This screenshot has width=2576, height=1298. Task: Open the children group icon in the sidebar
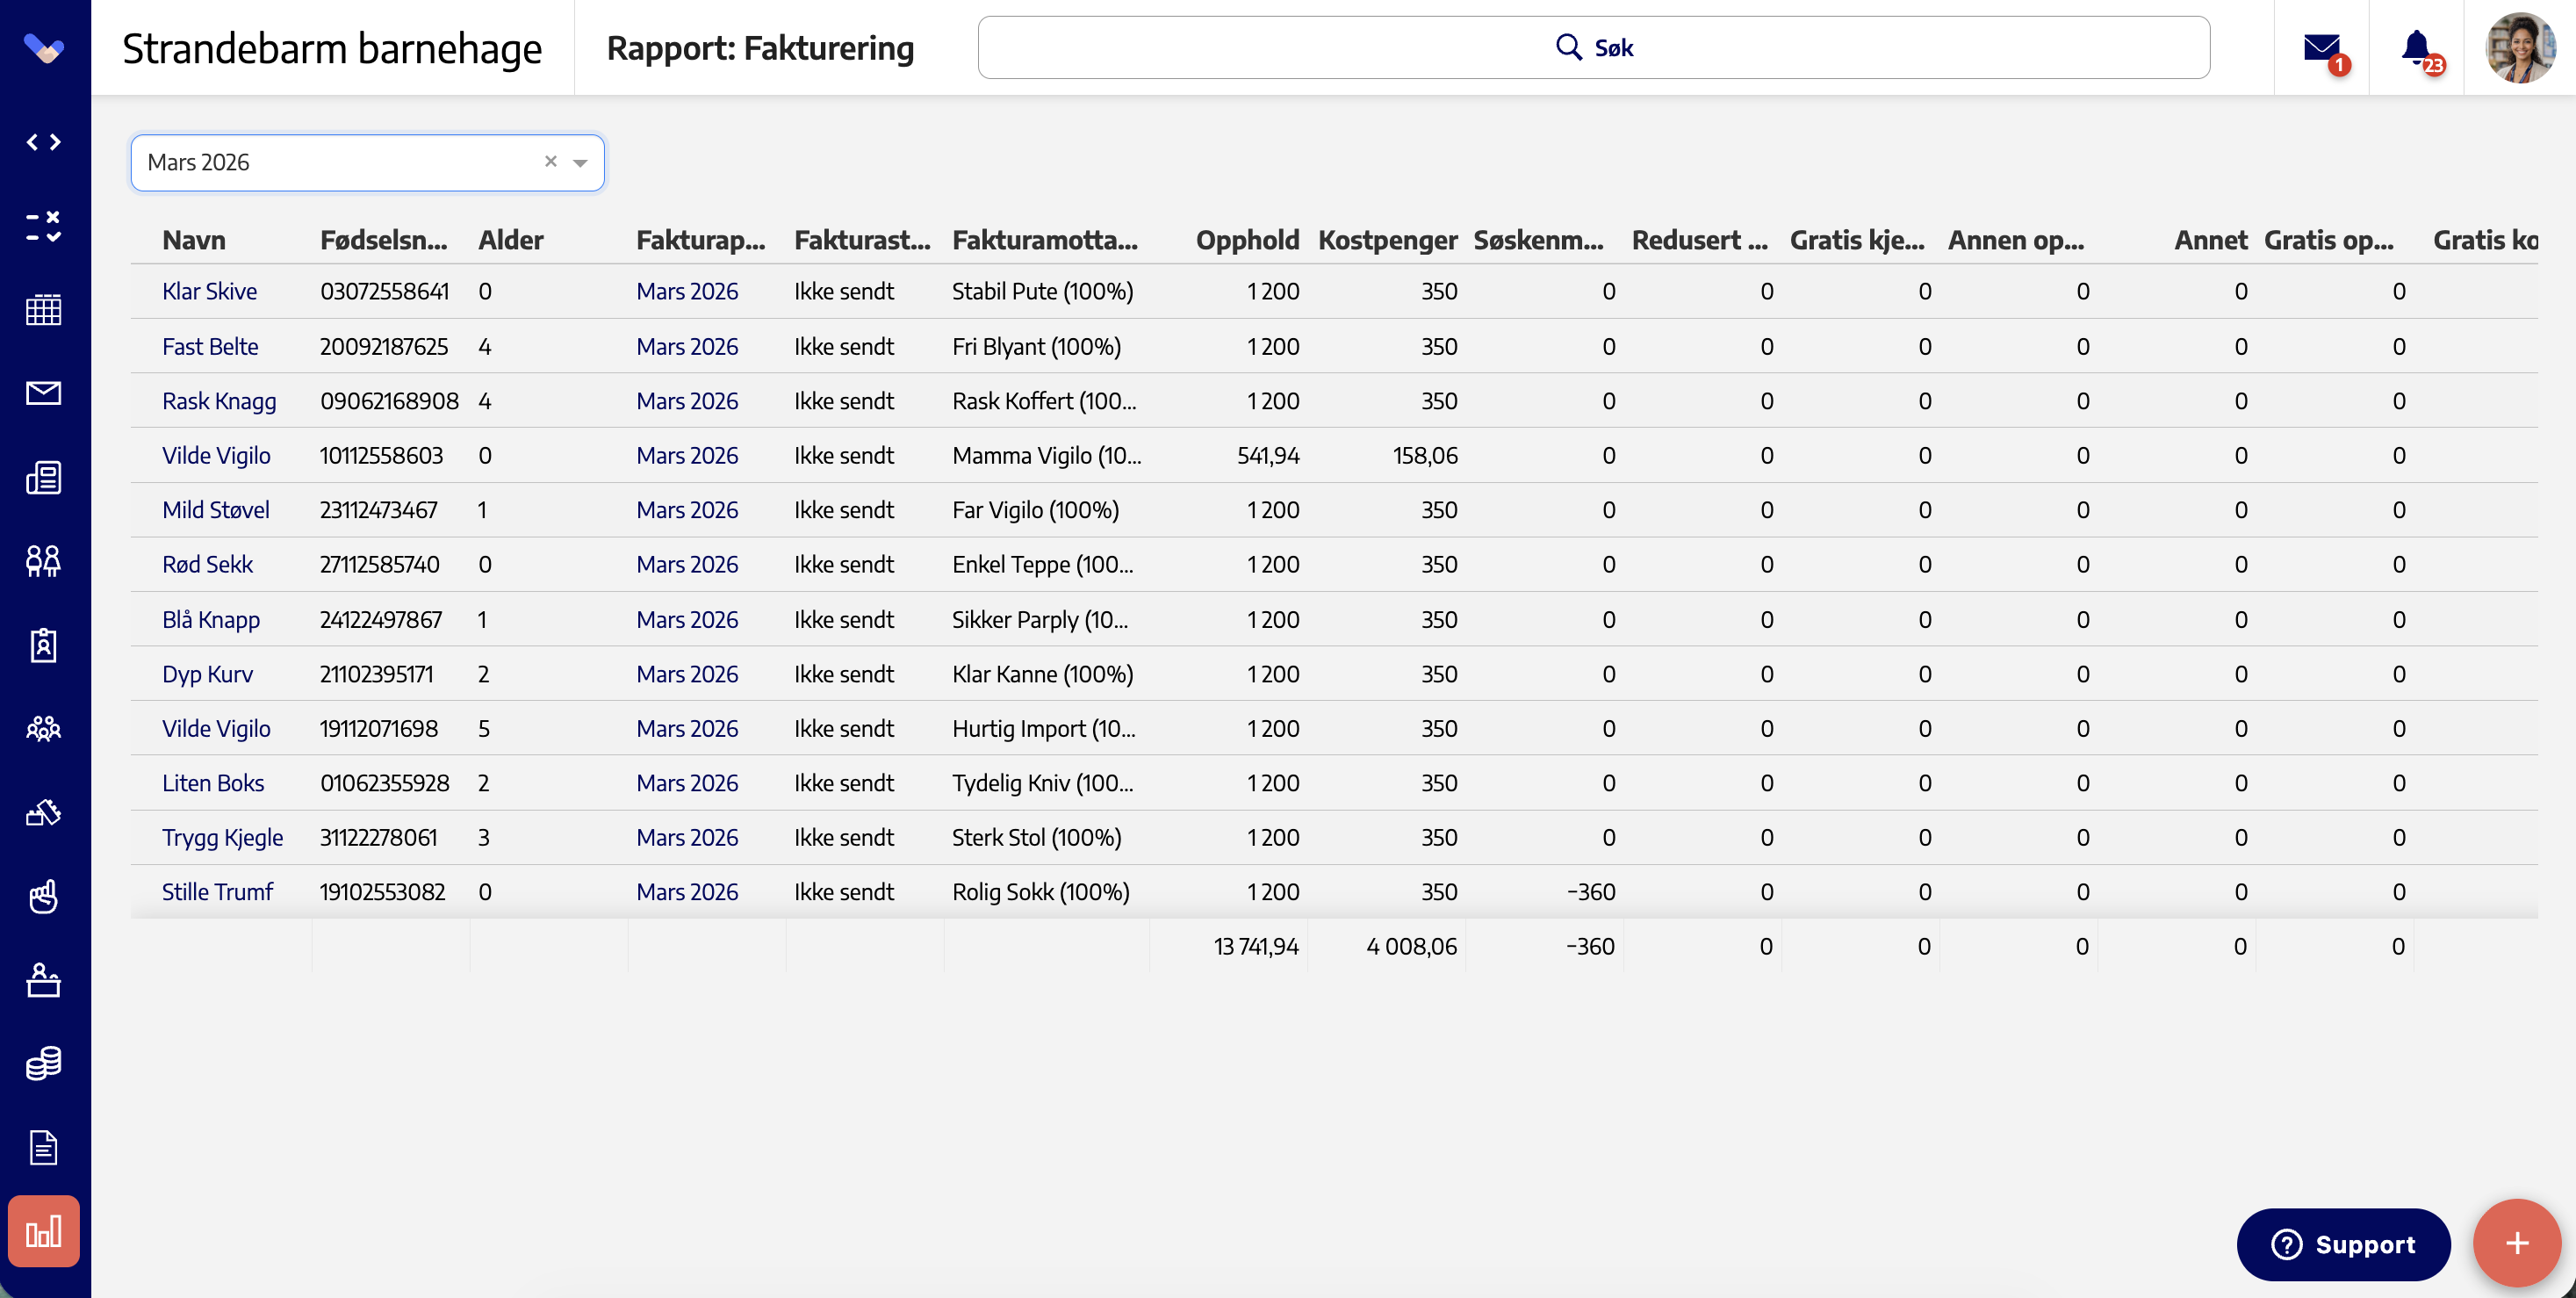coord(43,728)
